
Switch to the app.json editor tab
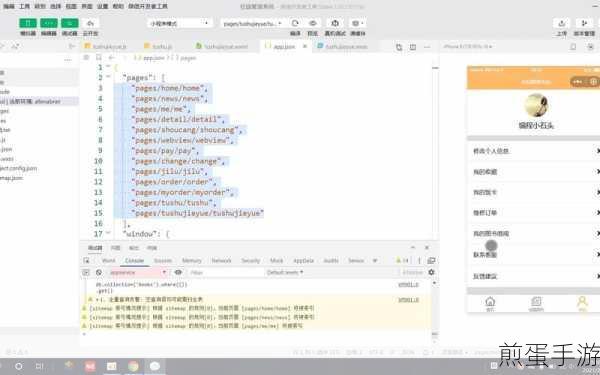pyautogui.click(x=284, y=46)
